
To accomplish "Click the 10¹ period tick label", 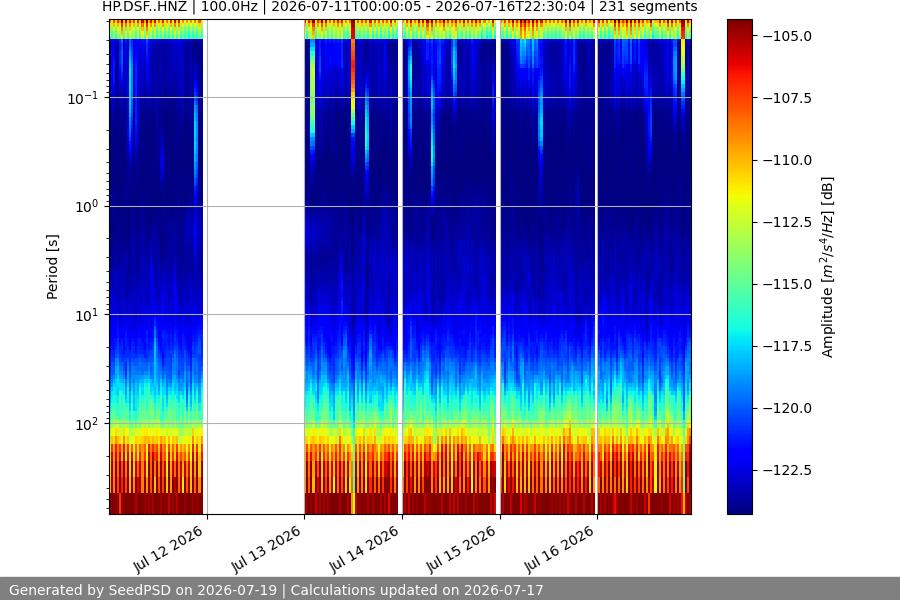I will tap(87, 315).
